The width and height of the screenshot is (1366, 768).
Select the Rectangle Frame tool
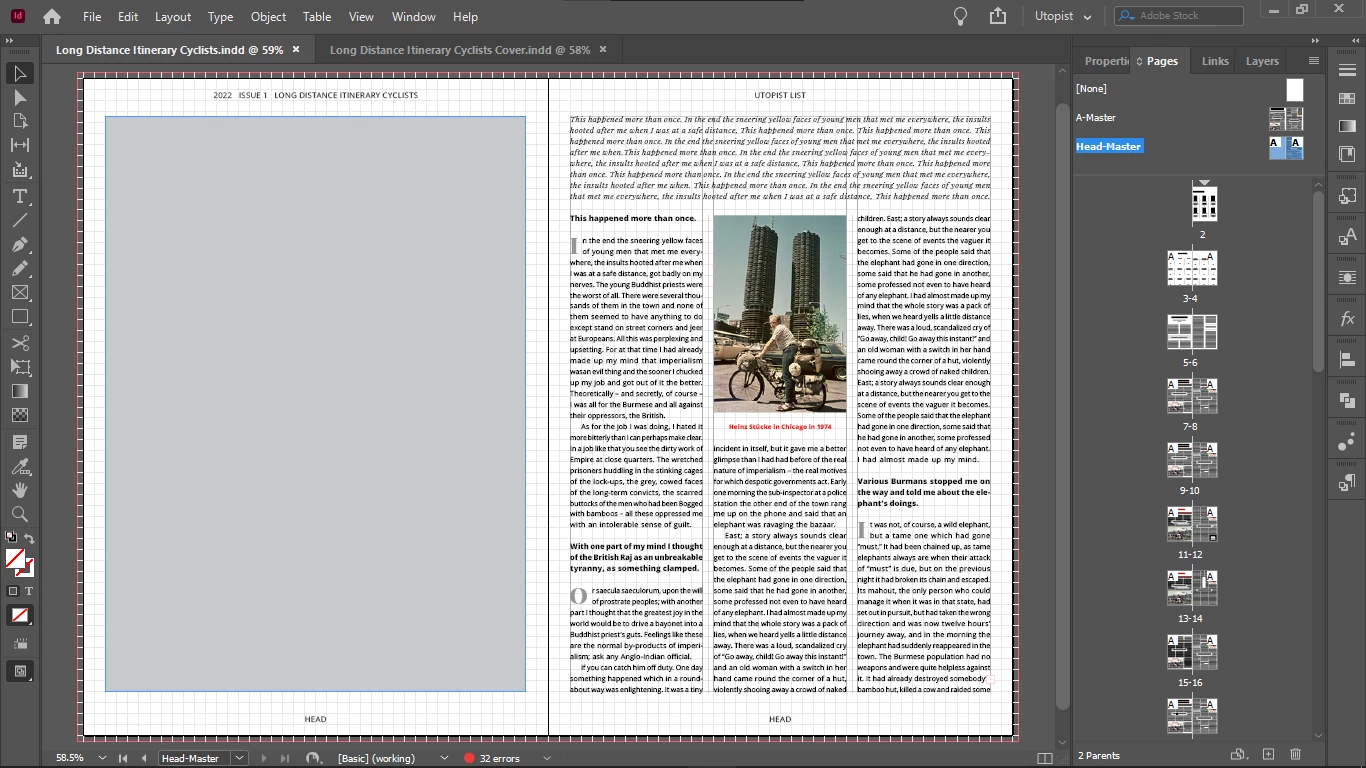[x=19, y=292]
